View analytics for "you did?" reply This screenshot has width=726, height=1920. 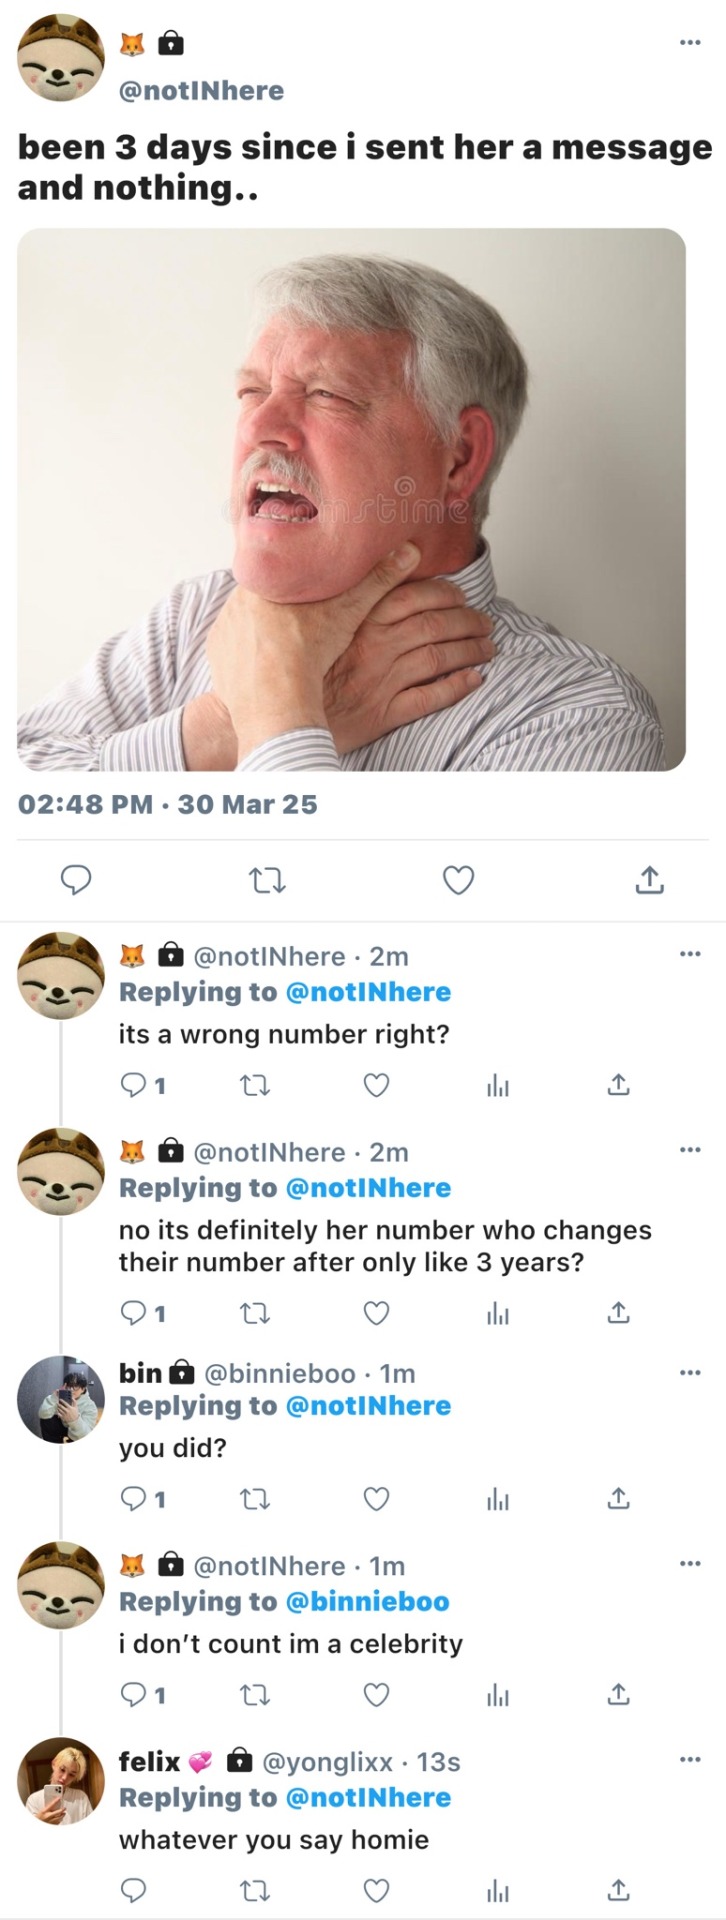click(498, 1499)
